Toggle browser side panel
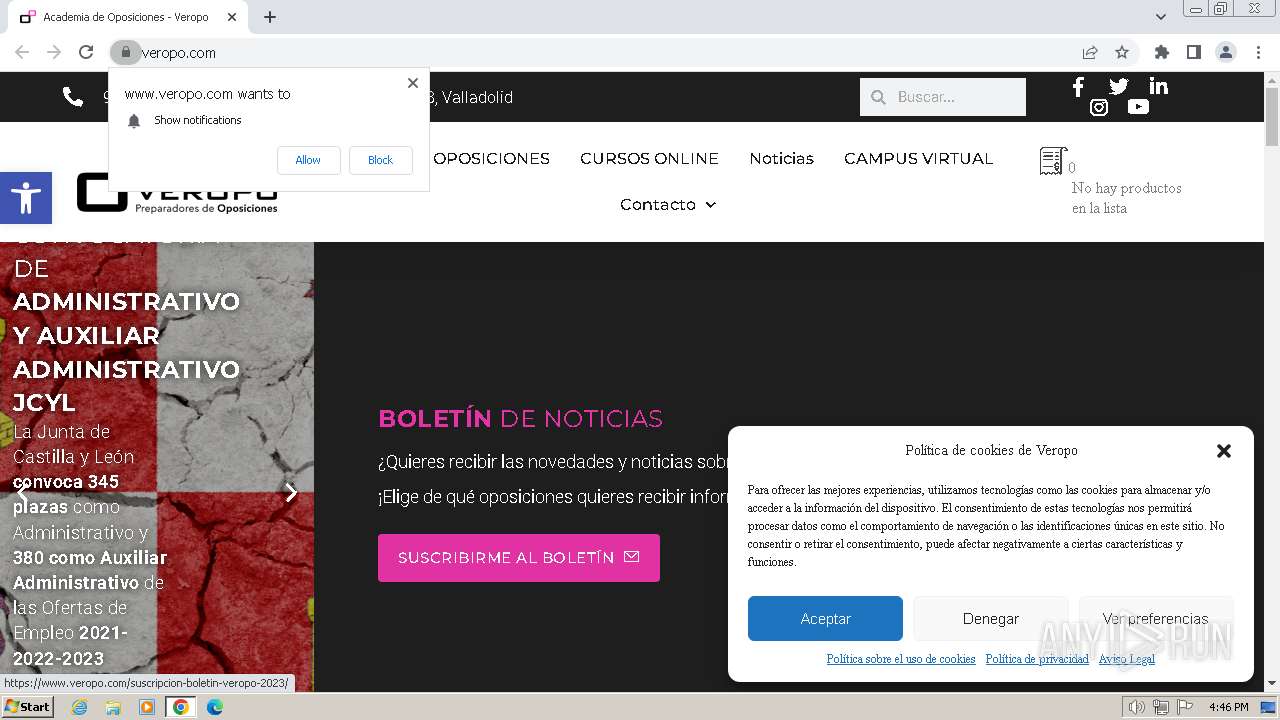 pos(1193,52)
